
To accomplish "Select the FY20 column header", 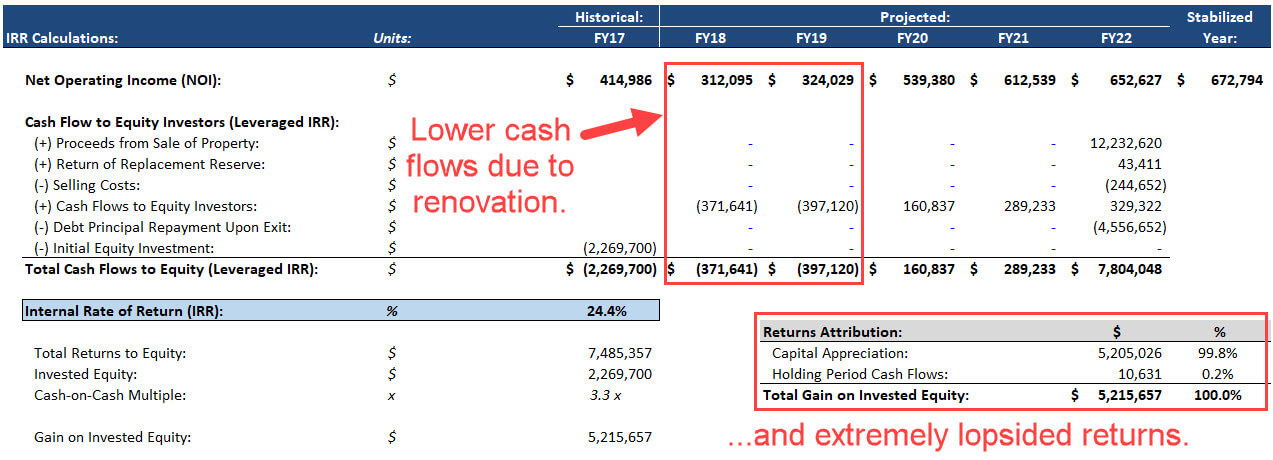I will tap(914, 39).
